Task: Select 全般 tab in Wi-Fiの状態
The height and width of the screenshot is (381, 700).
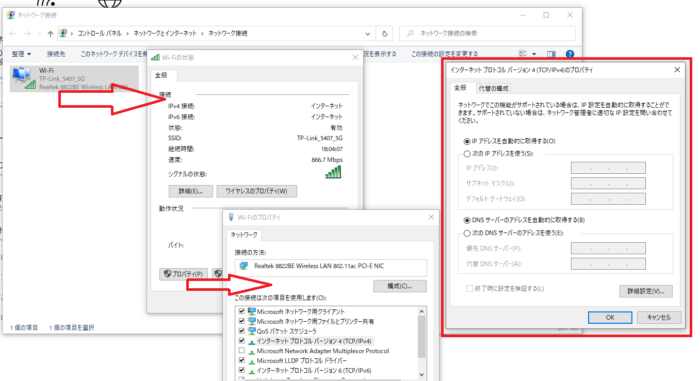Action: (161, 75)
